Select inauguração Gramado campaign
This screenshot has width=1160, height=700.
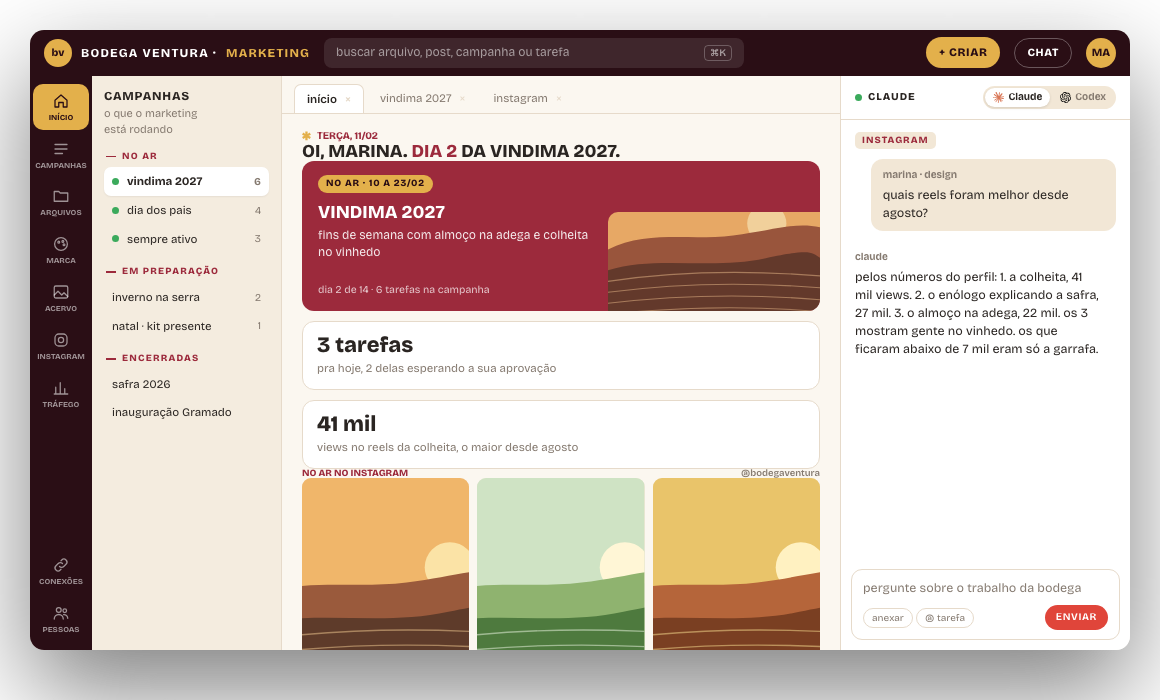pos(186,412)
